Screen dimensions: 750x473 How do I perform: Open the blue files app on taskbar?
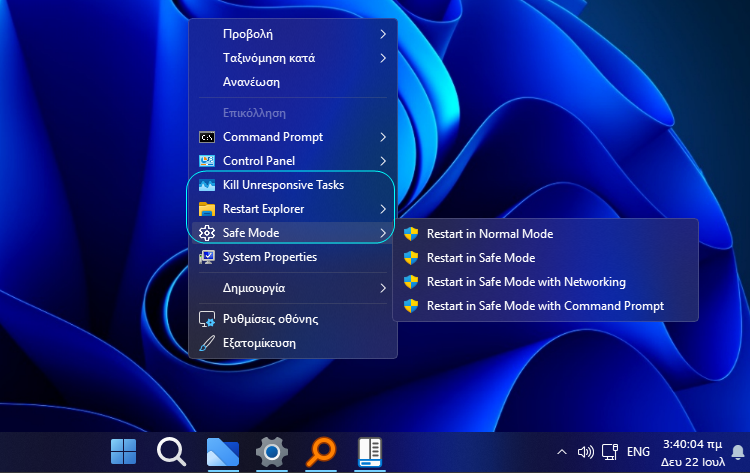222,452
